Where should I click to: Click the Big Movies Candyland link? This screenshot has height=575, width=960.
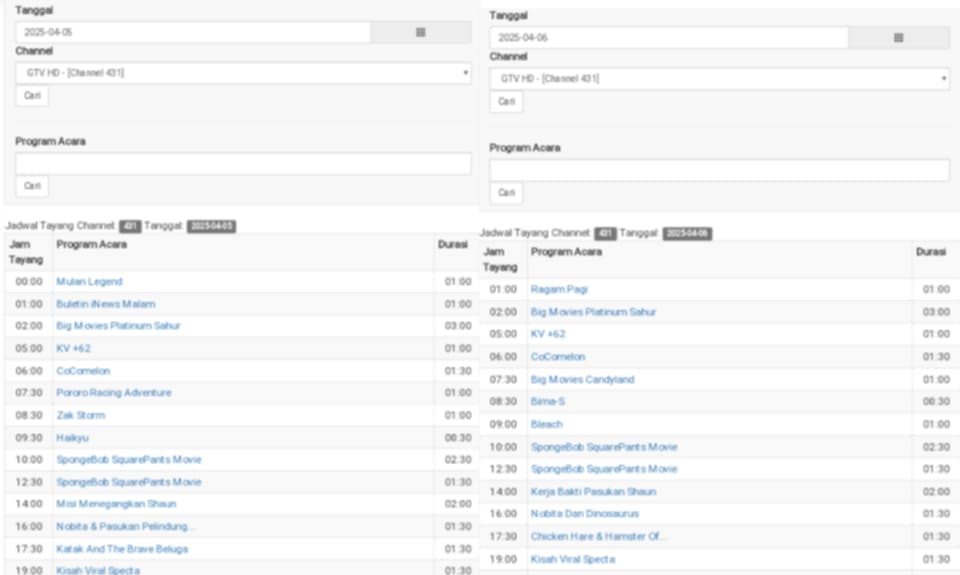[x=582, y=379]
